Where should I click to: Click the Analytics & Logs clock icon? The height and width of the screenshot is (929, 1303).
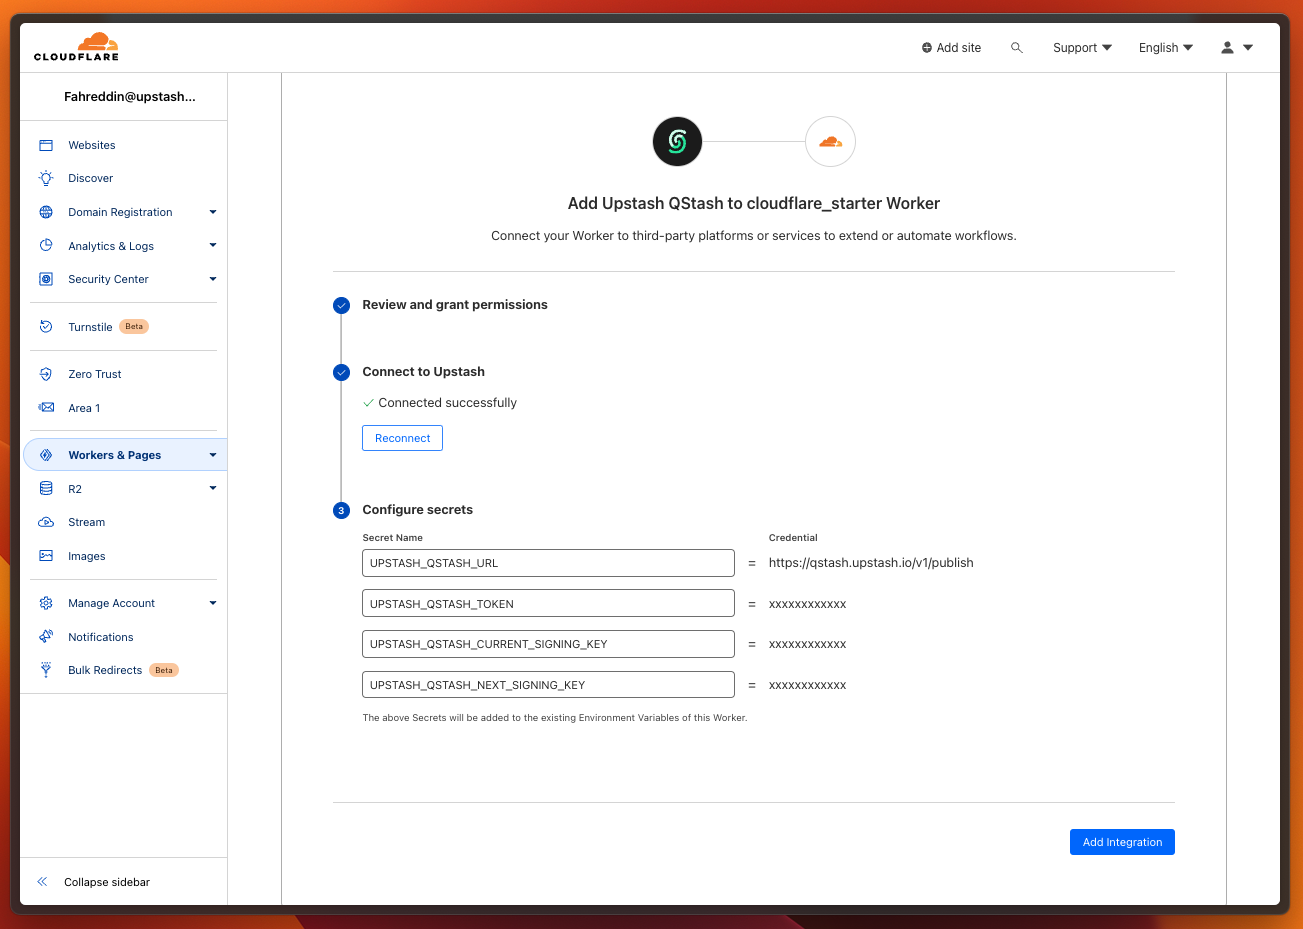[46, 245]
